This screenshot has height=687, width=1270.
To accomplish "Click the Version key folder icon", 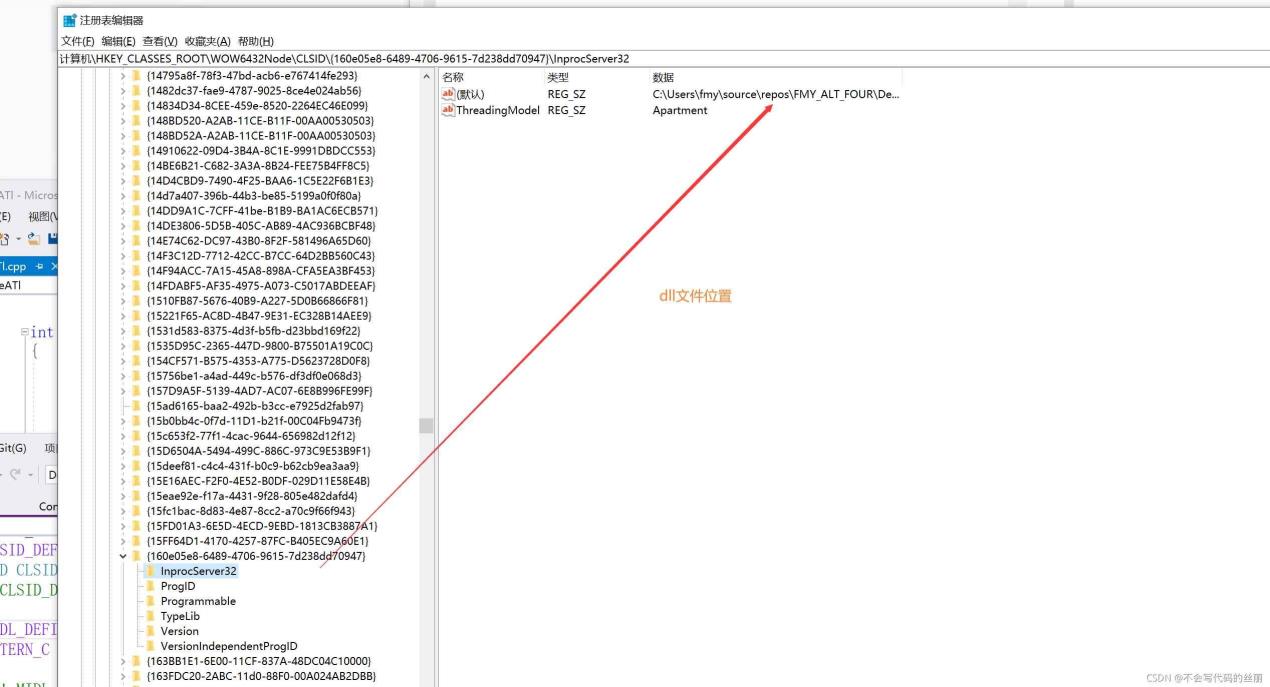I will pyautogui.click(x=151, y=631).
